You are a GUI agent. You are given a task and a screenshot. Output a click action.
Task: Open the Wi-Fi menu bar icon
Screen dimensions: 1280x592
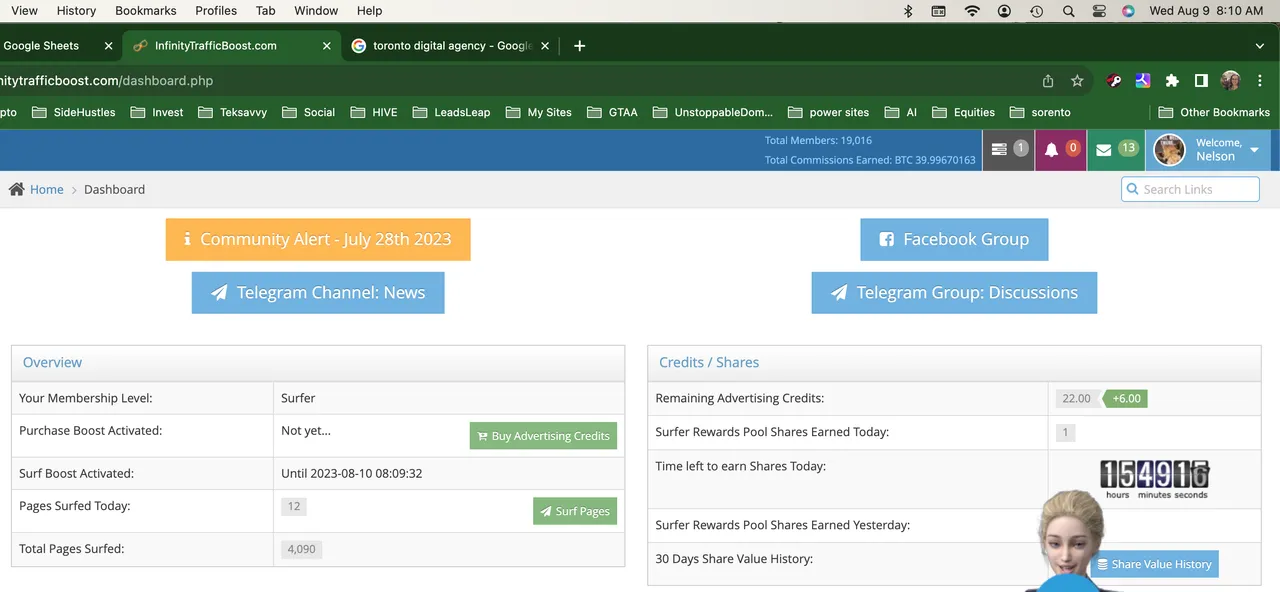click(972, 11)
